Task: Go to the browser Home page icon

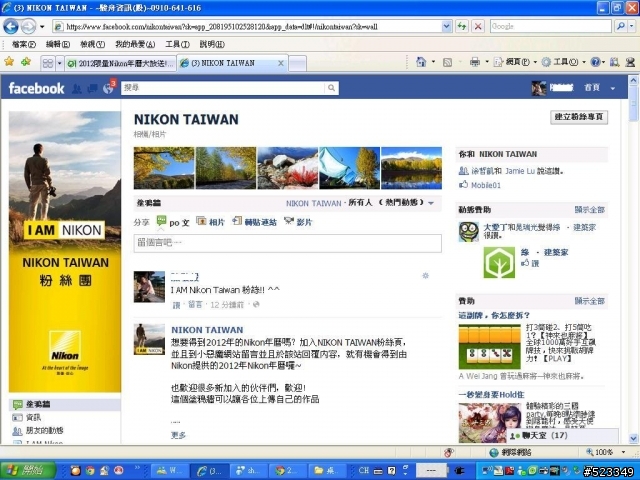Action: pyautogui.click(x=421, y=62)
